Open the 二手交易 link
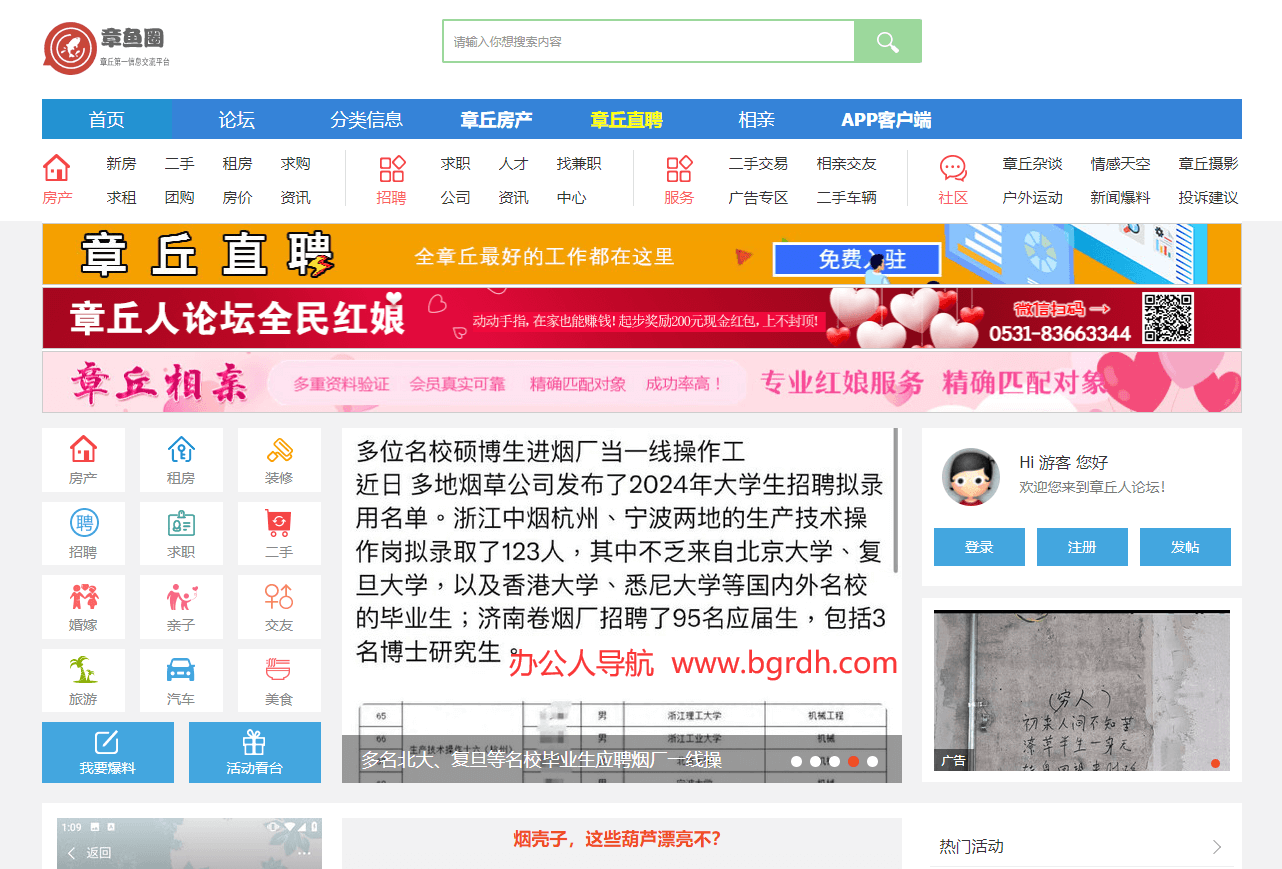The width and height of the screenshot is (1282, 869). 758,164
